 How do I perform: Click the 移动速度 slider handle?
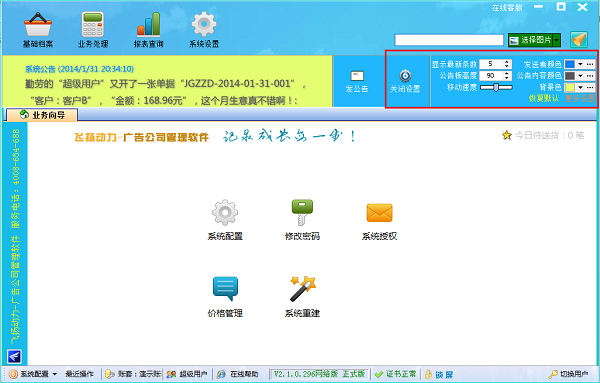point(496,87)
